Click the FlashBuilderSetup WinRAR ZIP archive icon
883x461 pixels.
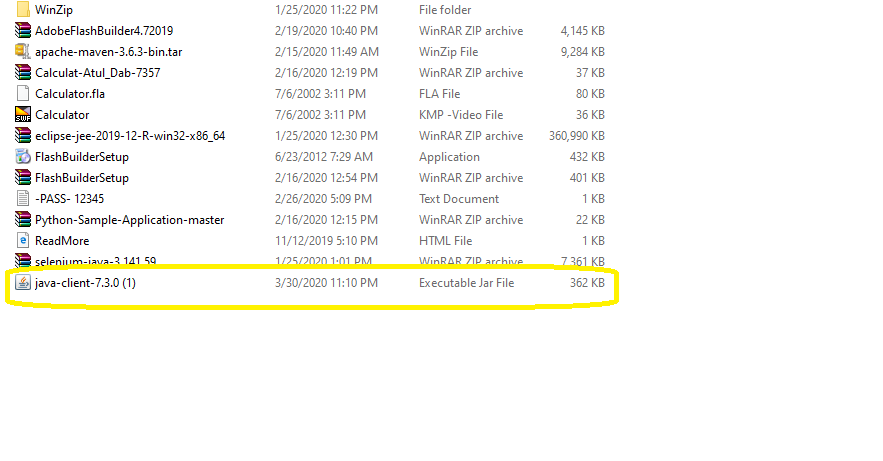coord(23,177)
